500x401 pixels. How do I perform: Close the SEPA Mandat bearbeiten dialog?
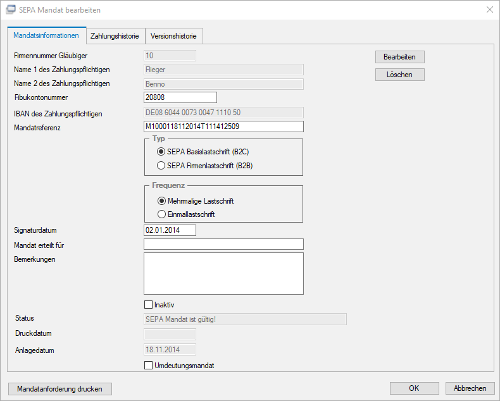pyautogui.click(x=489, y=10)
